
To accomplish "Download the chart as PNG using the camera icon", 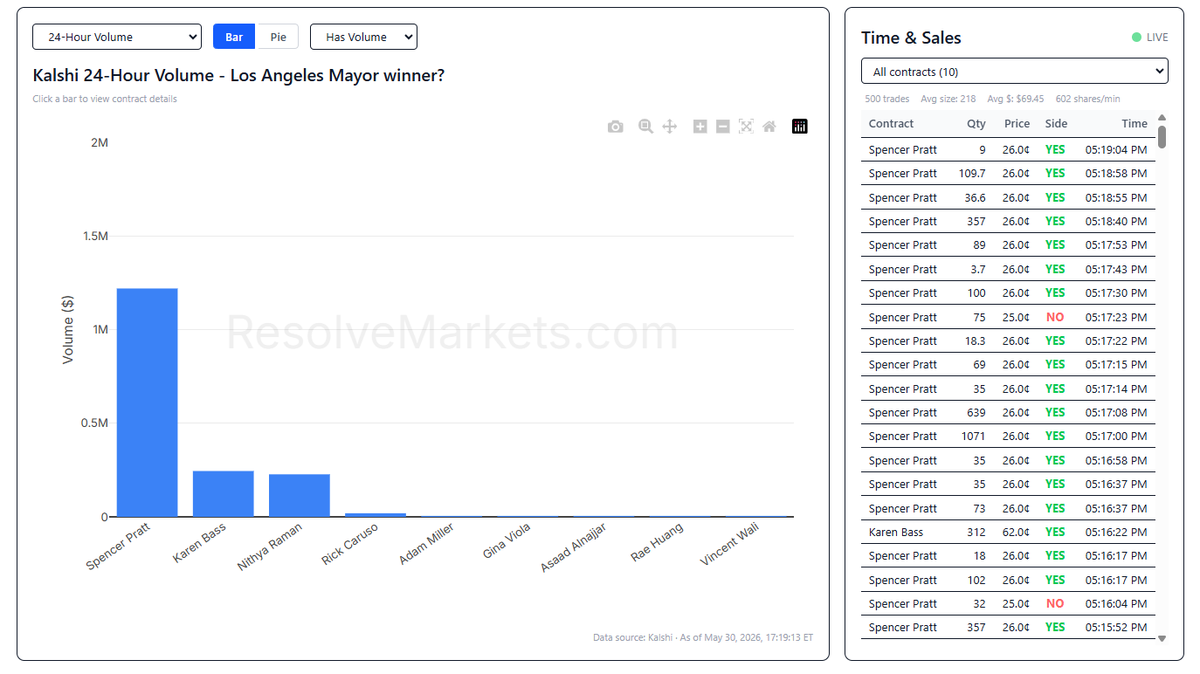I will pyautogui.click(x=615, y=126).
